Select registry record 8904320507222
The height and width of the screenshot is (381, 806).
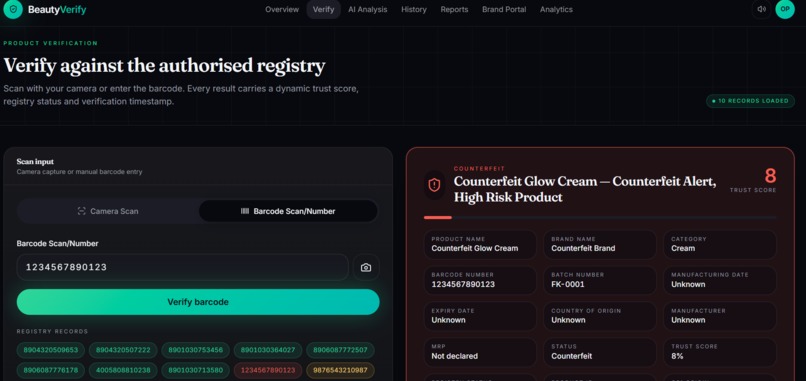123,350
